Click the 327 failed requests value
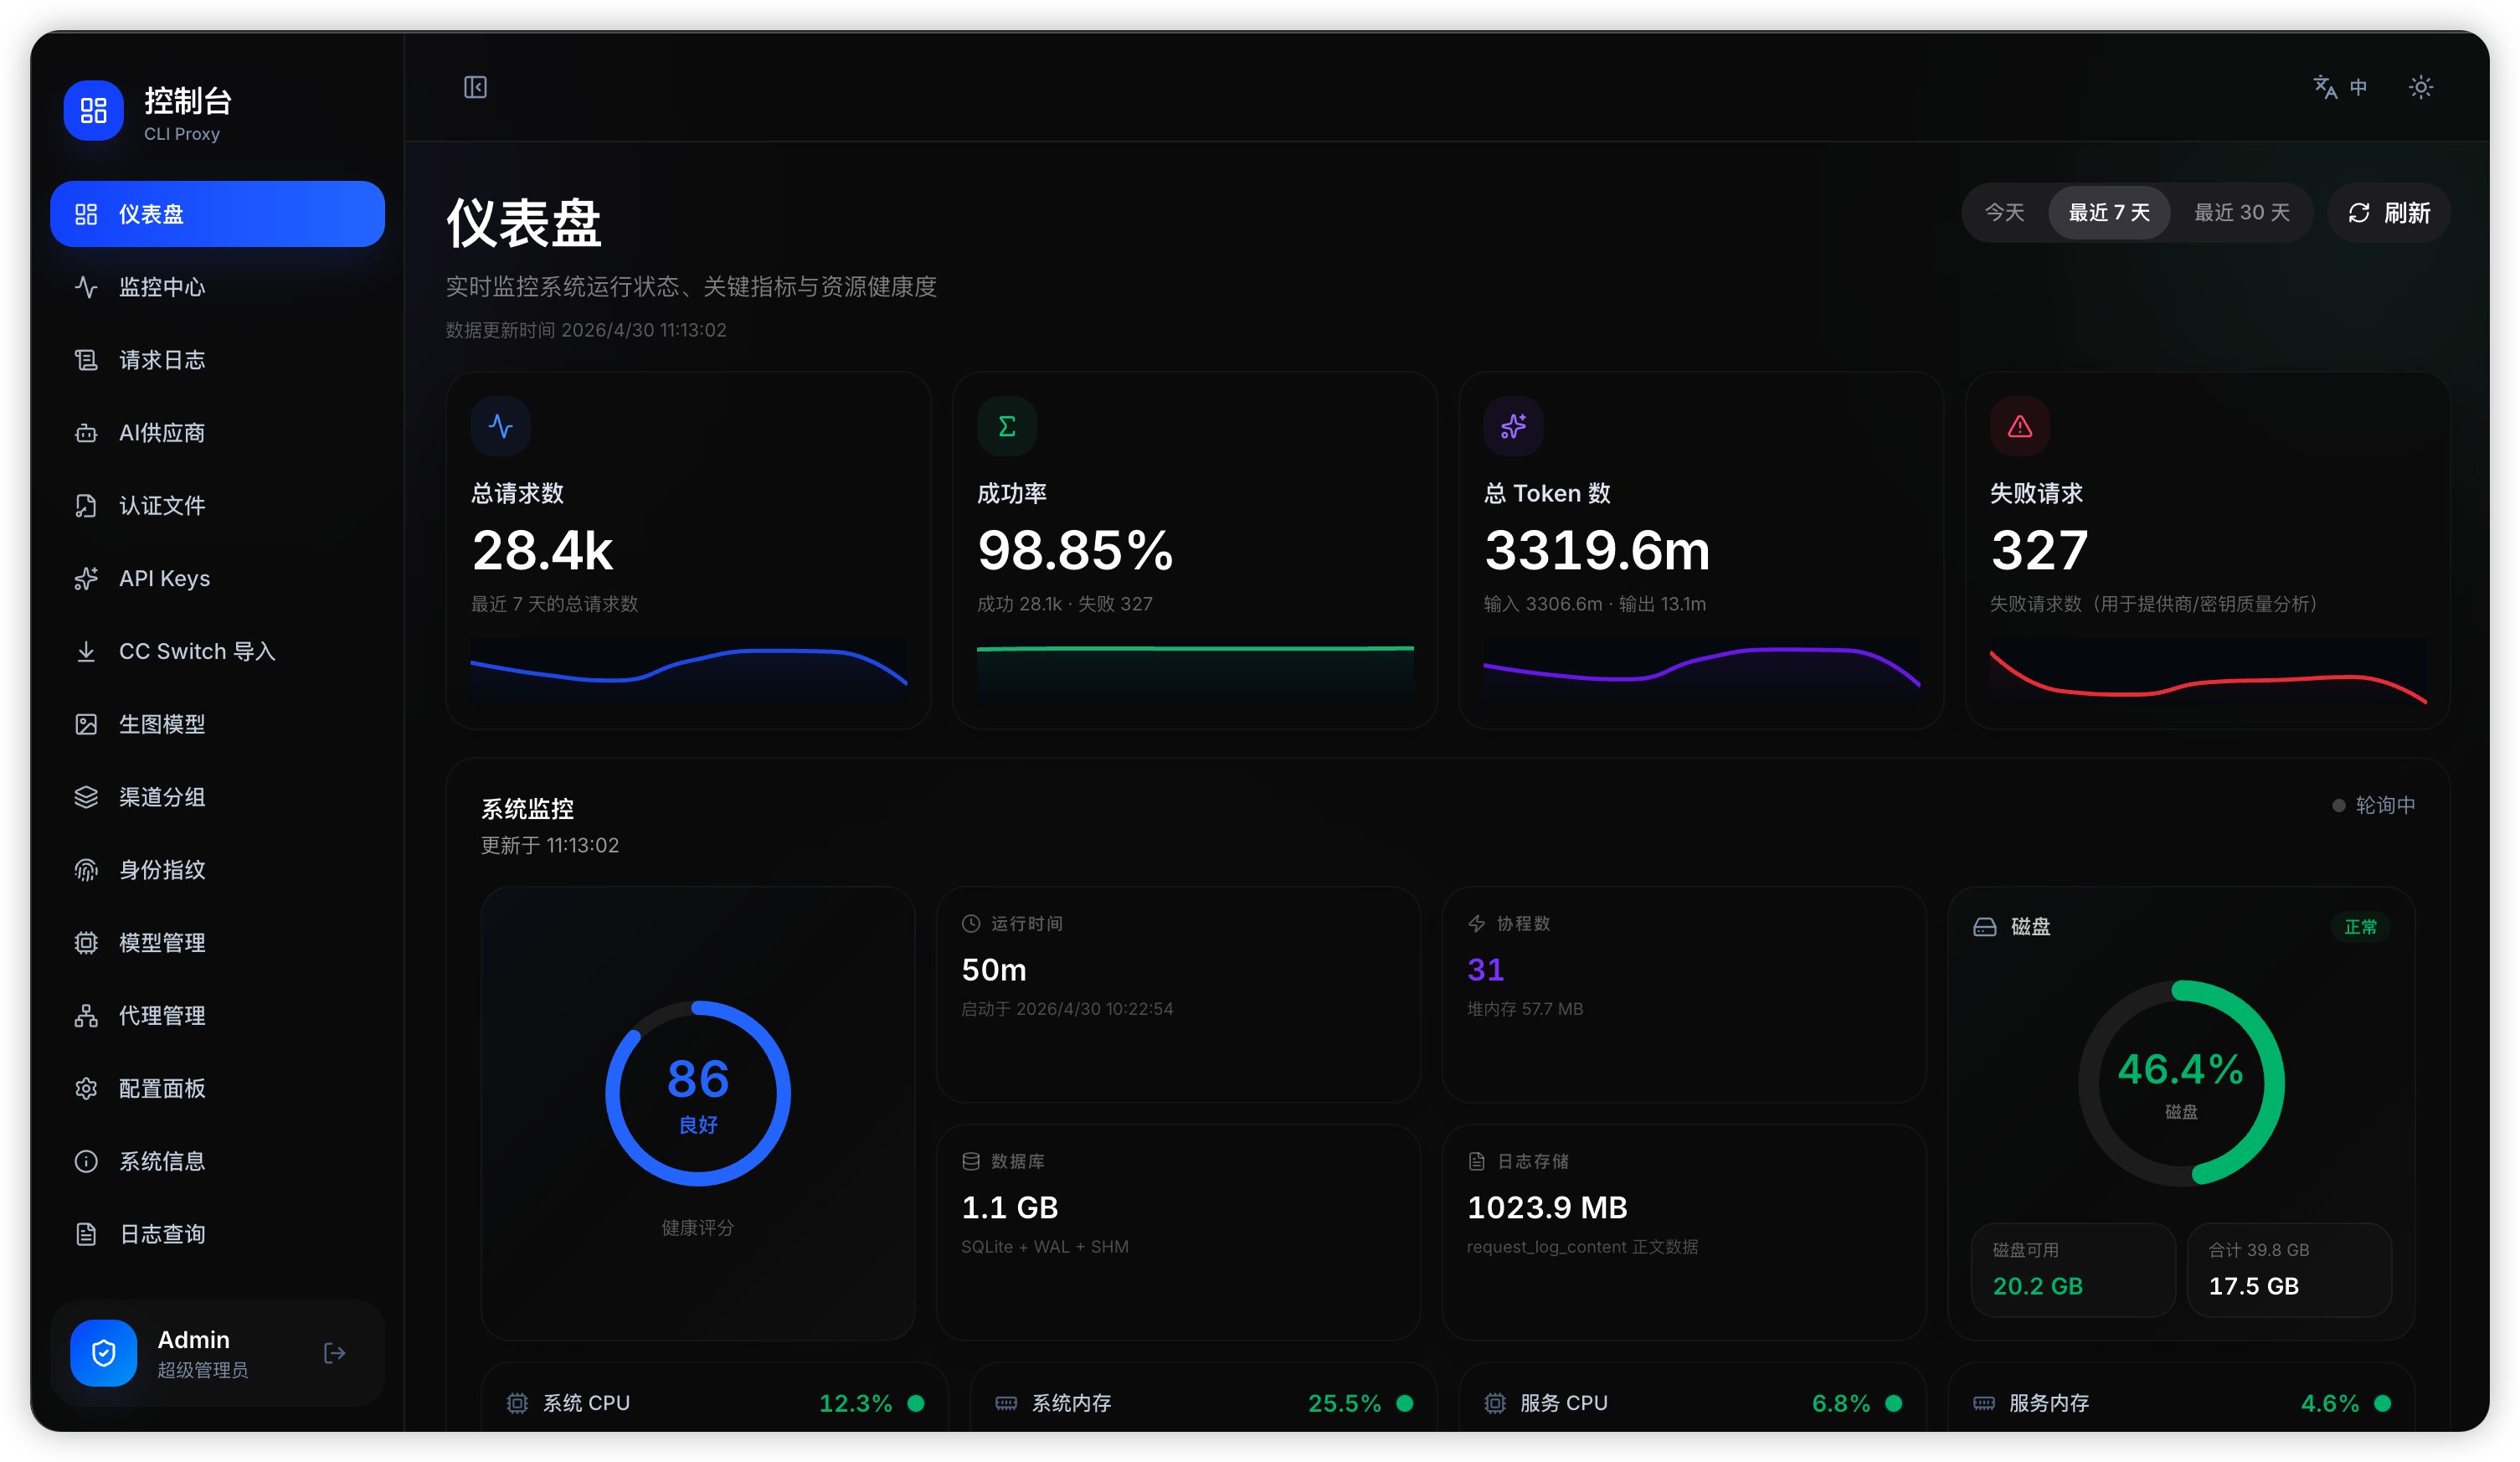The image size is (2520, 1462). 2039,551
